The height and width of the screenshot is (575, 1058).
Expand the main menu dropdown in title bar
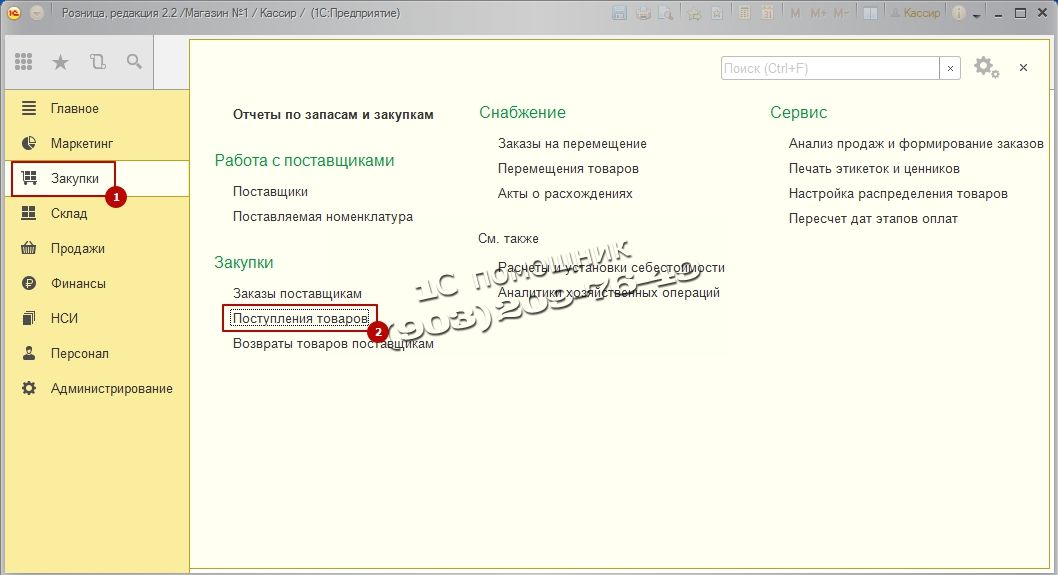tap(37, 14)
